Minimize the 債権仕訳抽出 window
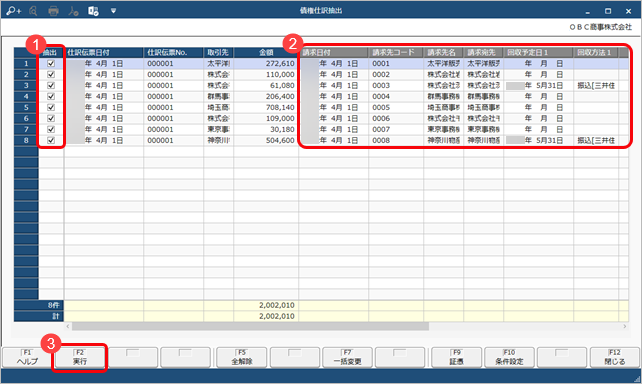Viewport: 642px width, 384px height. coord(588,11)
